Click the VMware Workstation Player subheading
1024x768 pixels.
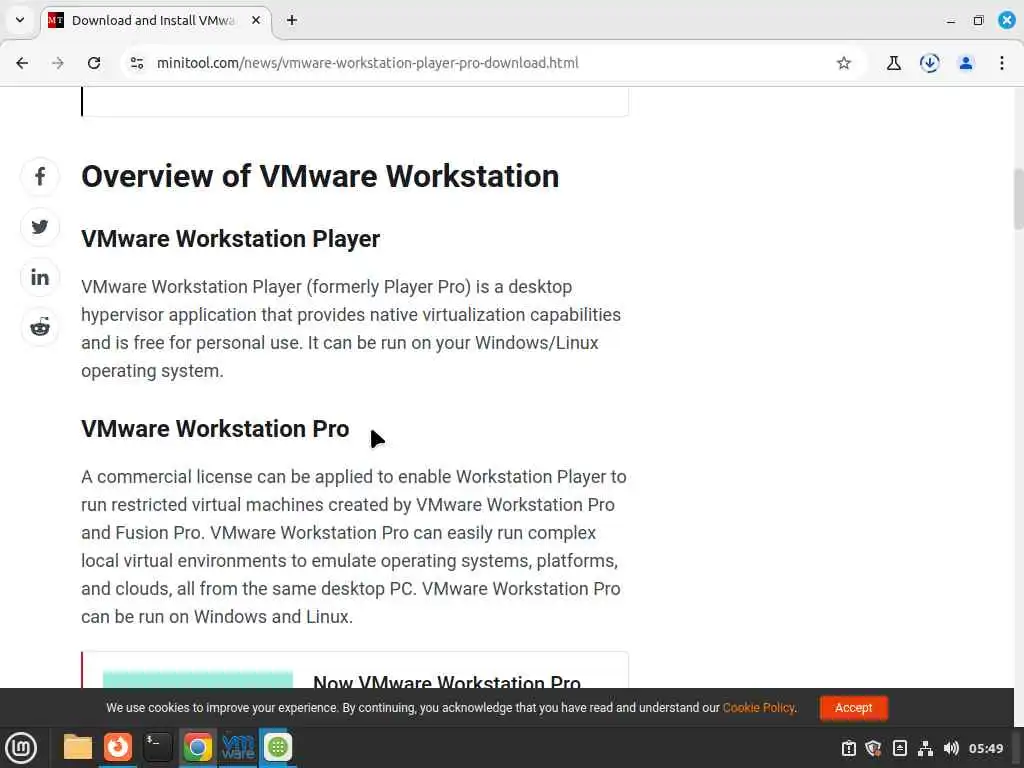pos(231,239)
